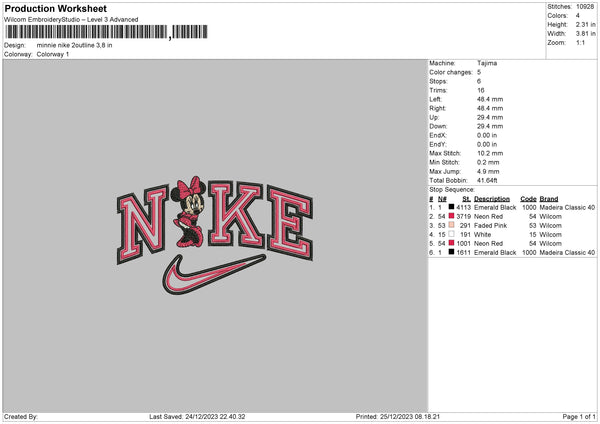Click the Width value '3.81 in'
This screenshot has height=424, width=600.
(x=585, y=34)
